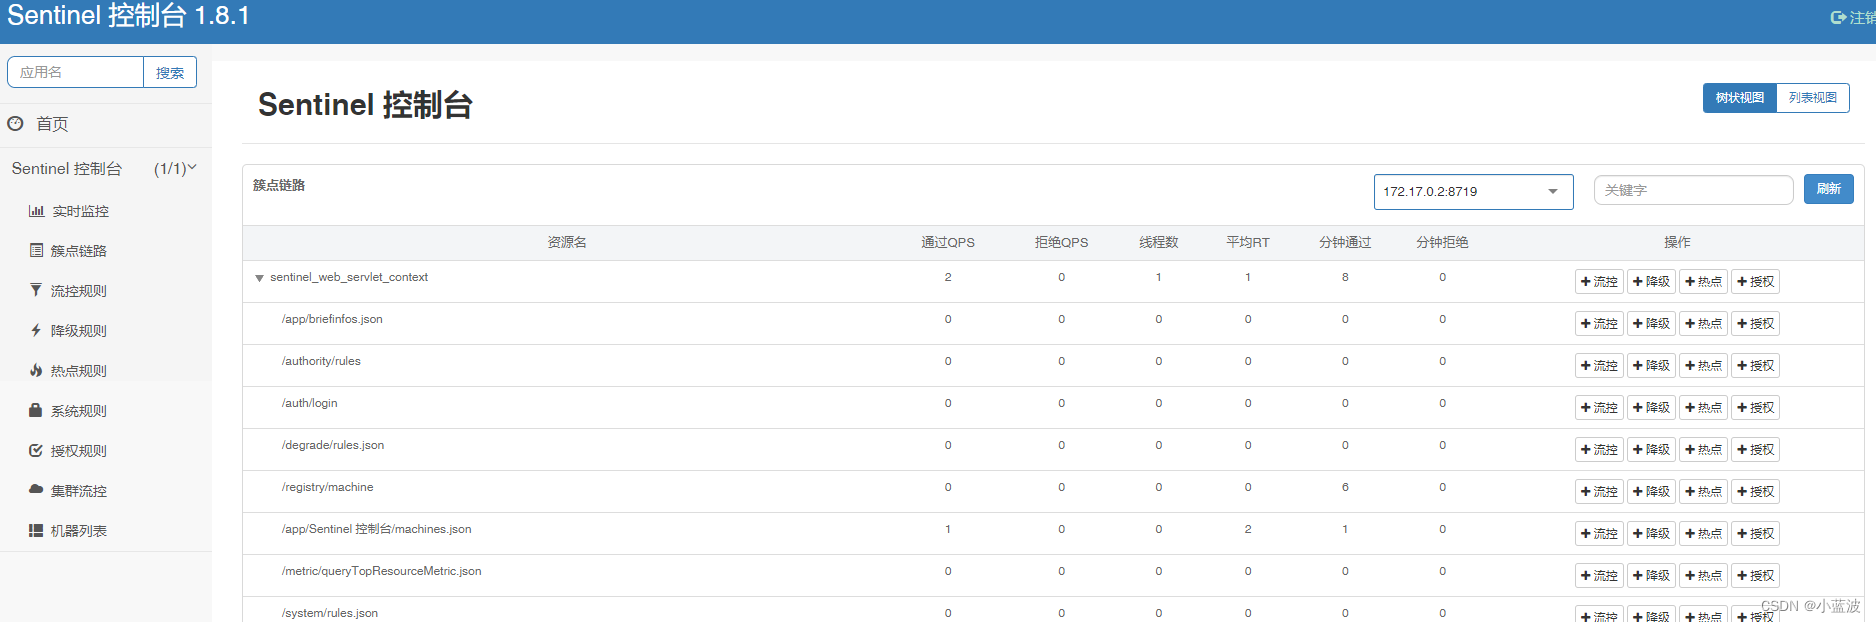Click the list icon for 簇点链路
1876x622 pixels.
tap(36, 250)
